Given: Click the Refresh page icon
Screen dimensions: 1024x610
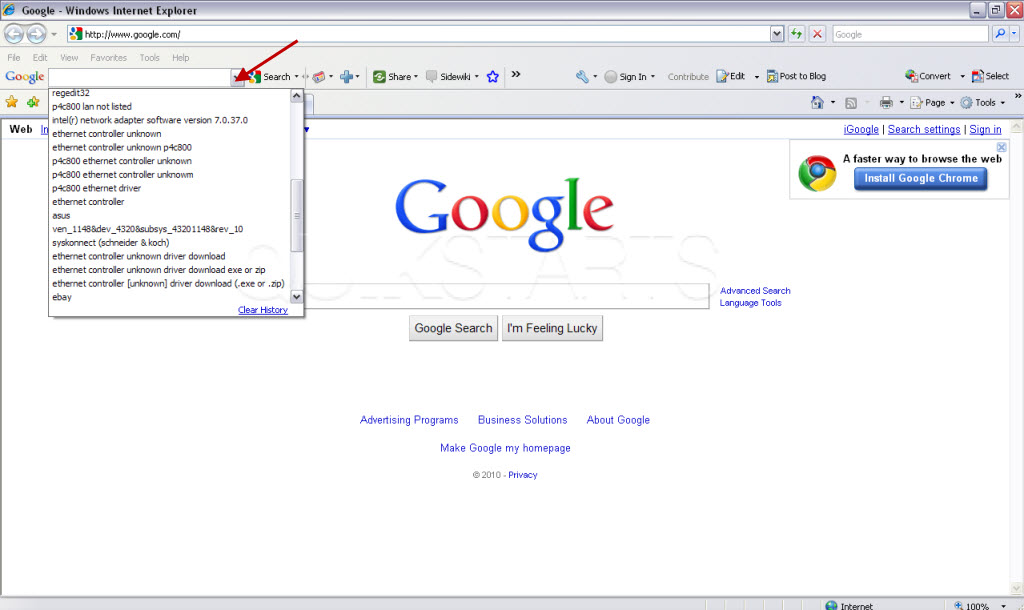Looking at the screenshot, I should 796,34.
